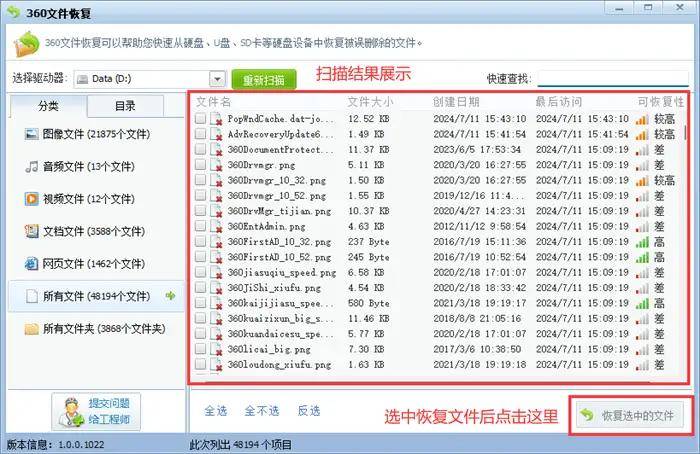Select the 文档文件 document icon
The height and width of the screenshot is (454, 700).
(32, 231)
